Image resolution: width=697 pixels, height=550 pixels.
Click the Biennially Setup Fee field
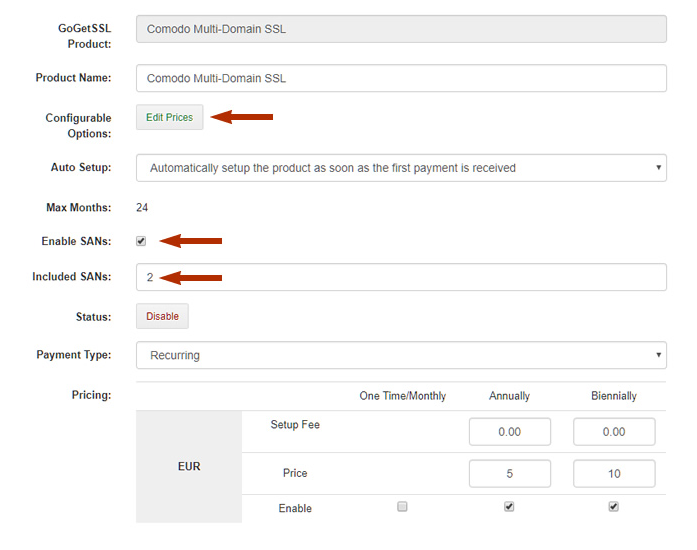(x=614, y=431)
